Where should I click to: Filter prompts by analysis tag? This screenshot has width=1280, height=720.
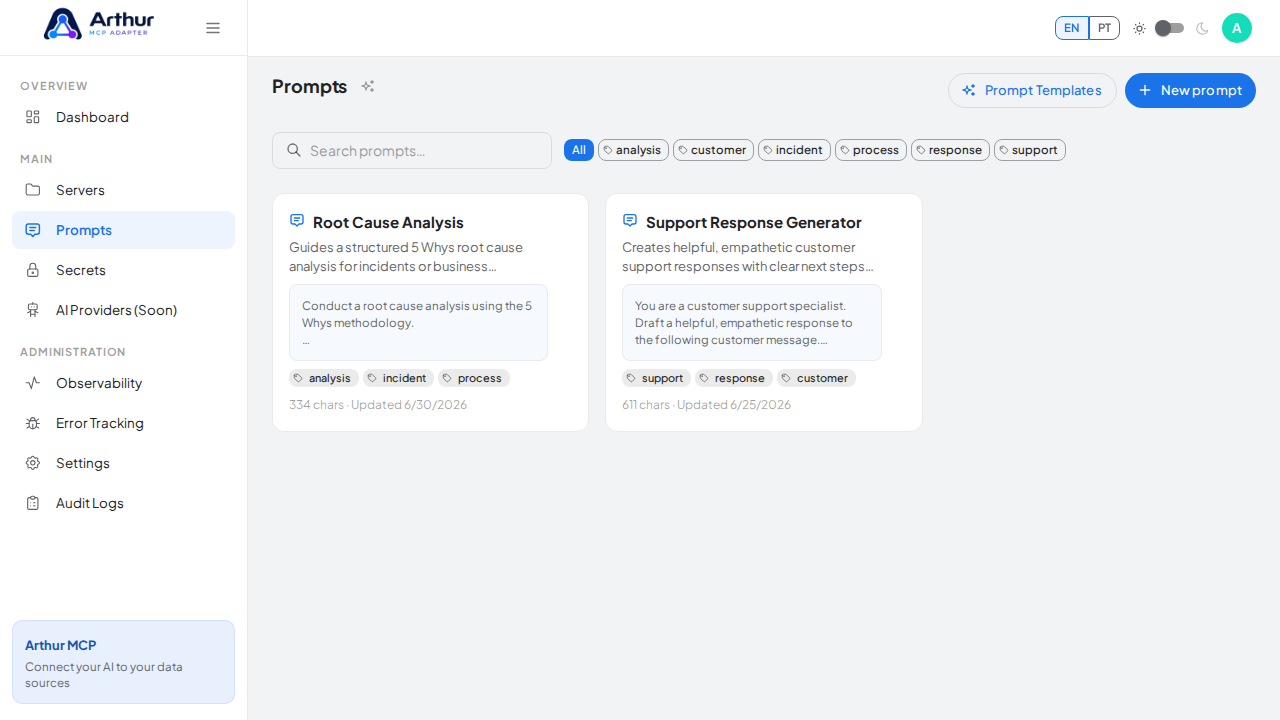pyautogui.click(x=633, y=150)
